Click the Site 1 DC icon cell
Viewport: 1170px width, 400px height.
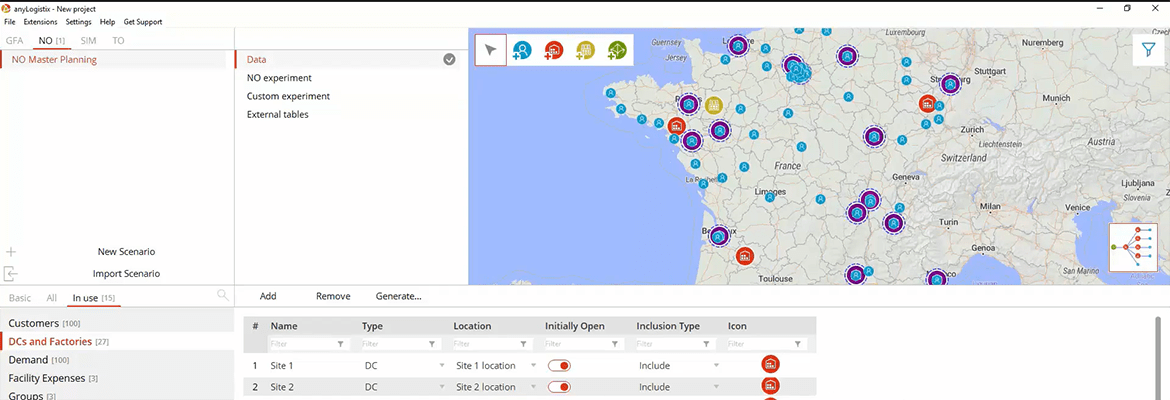(x=770, y=364)
